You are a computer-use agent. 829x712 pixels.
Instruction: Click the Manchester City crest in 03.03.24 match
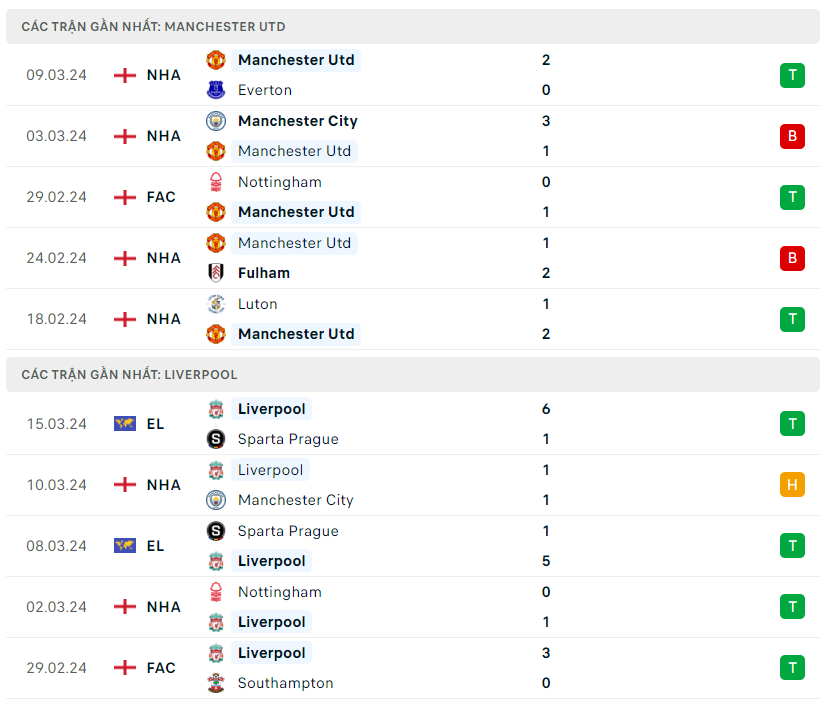tap(216, 121)
